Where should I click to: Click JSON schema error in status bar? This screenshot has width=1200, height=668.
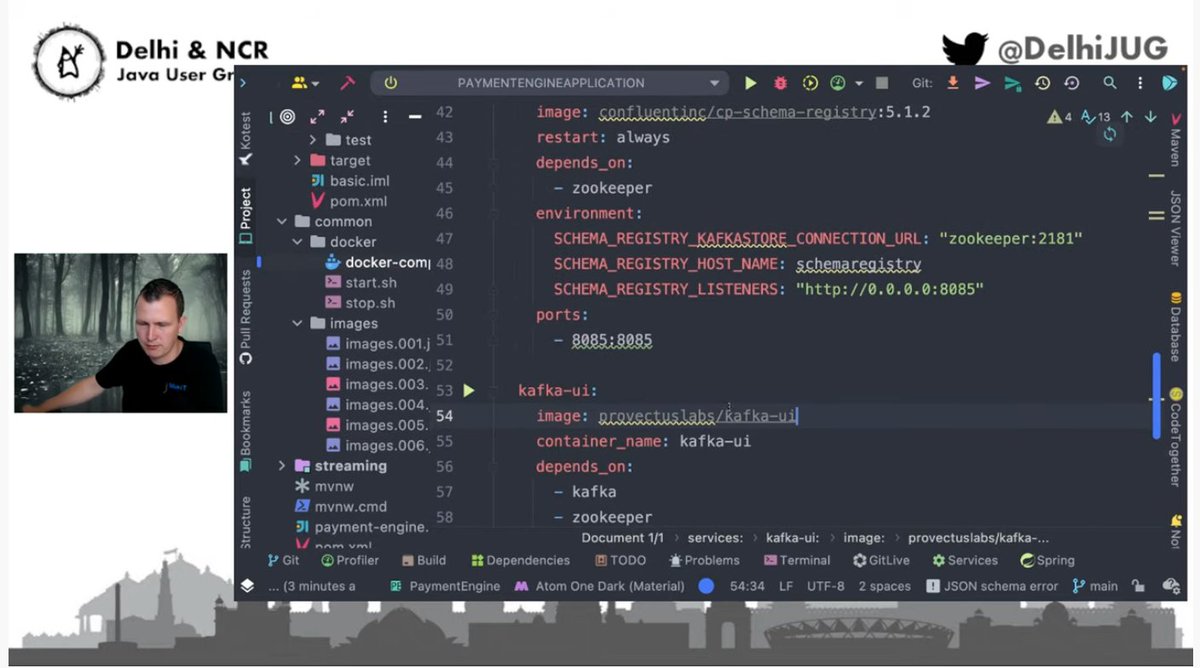(992, 586)
